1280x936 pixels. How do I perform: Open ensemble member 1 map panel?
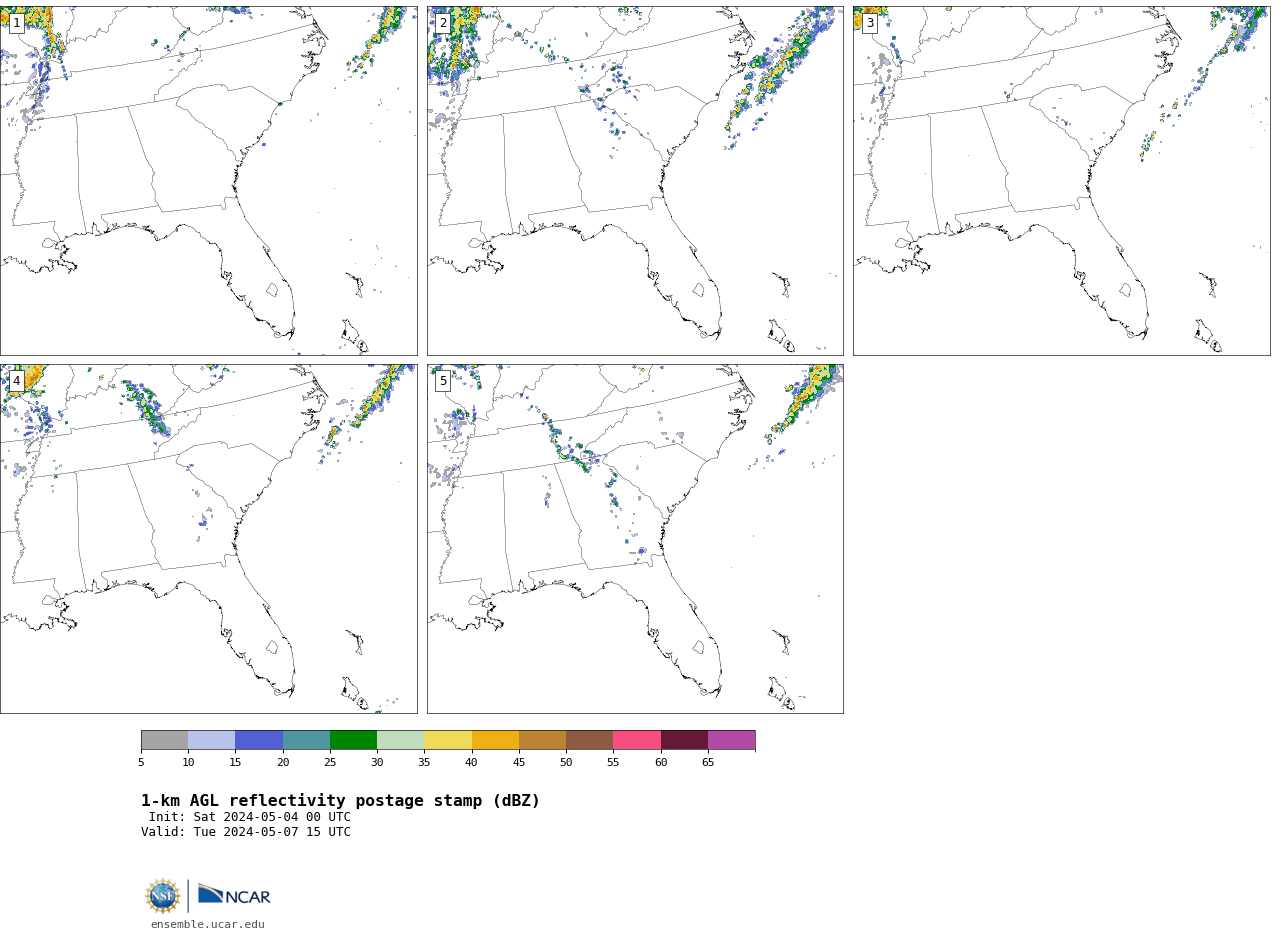(x=209, y=181)
